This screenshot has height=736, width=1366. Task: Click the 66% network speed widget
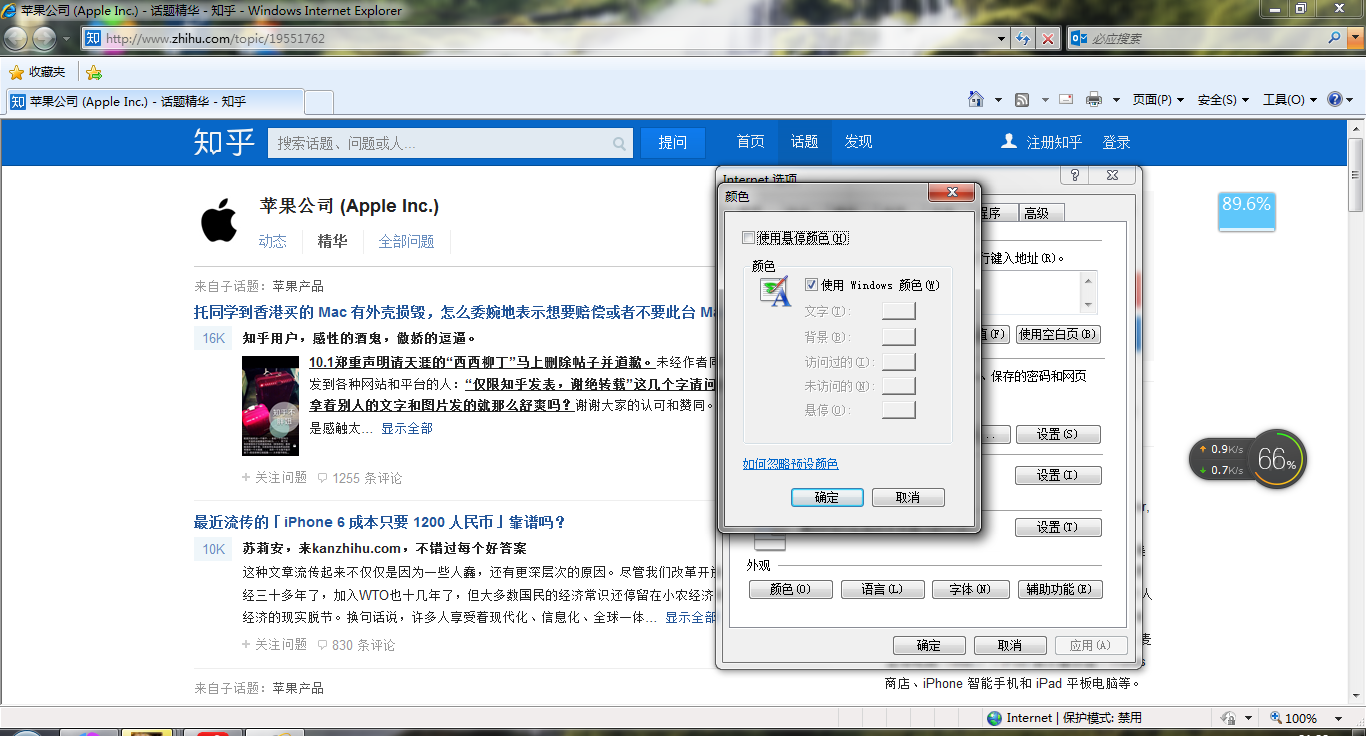pyautogui.click(x=1277, y=459)
